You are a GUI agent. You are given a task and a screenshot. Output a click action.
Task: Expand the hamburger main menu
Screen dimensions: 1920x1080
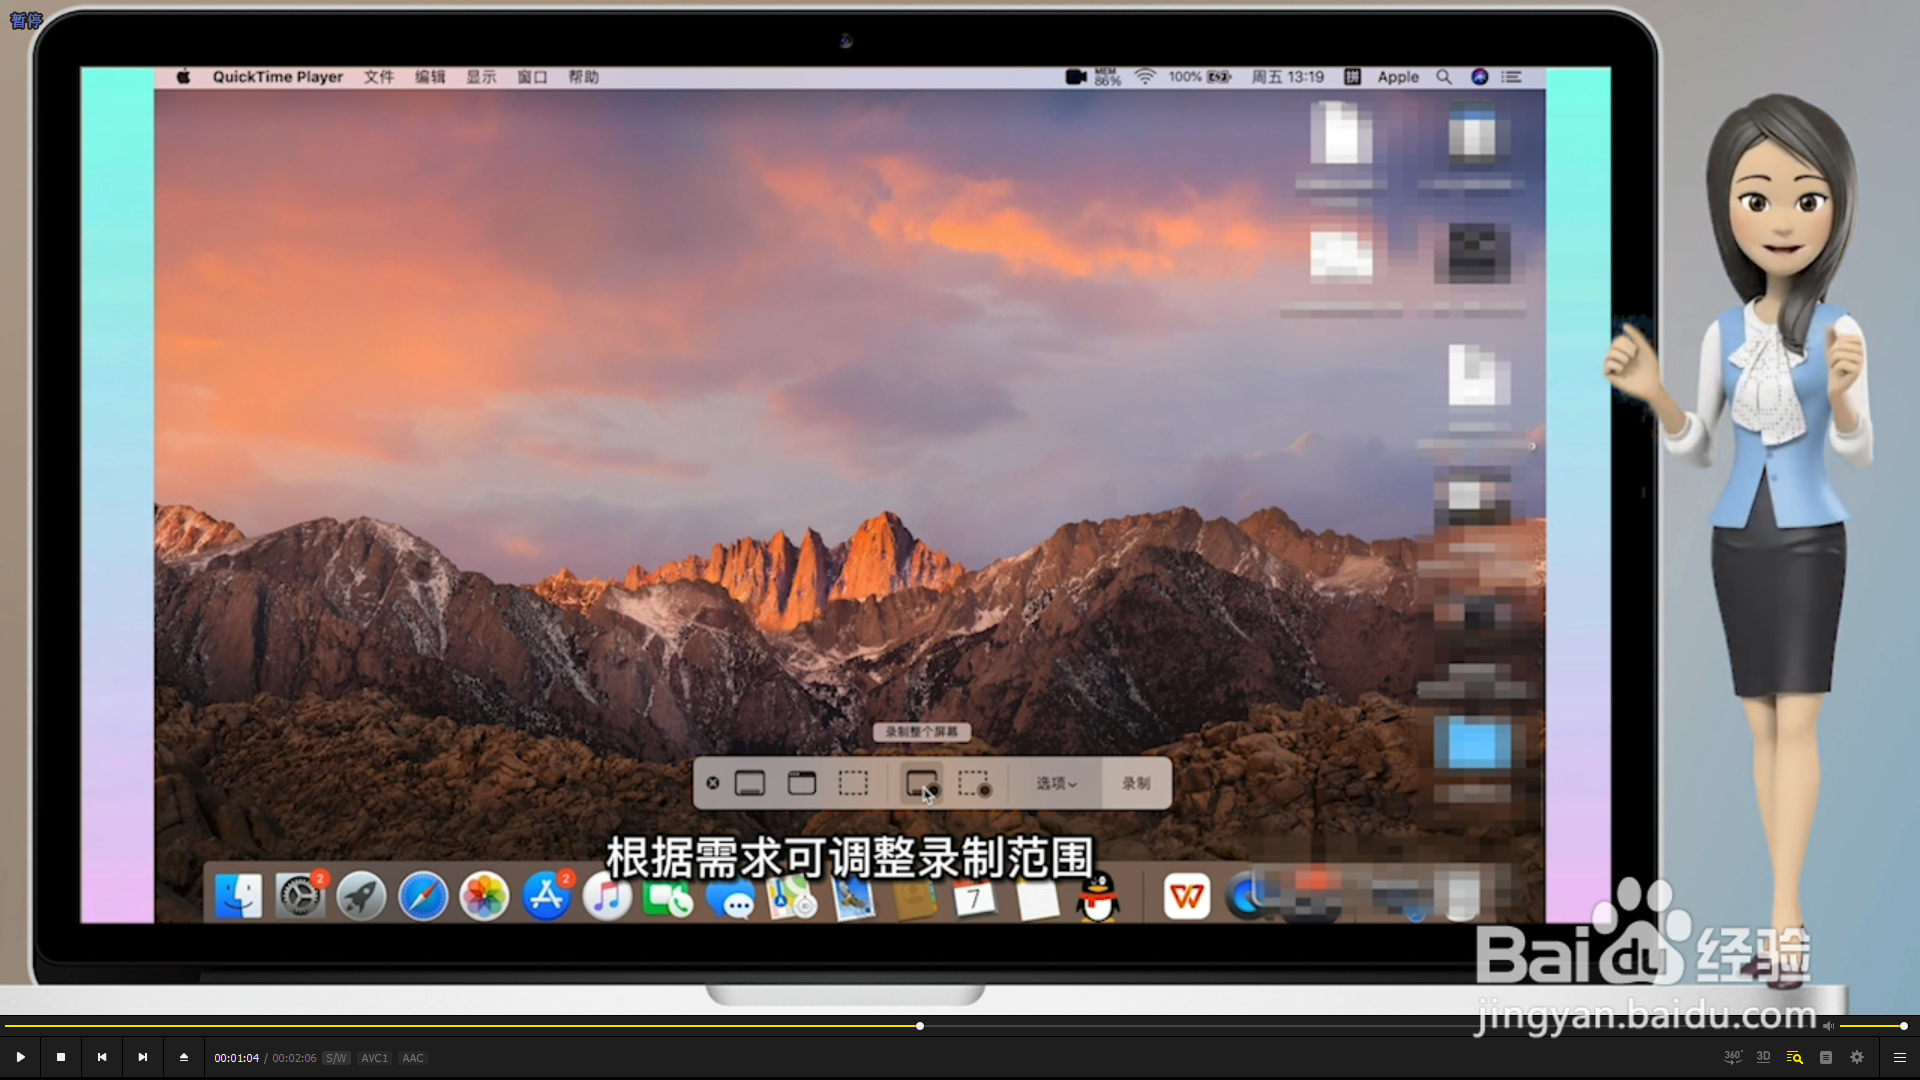(x=1900, y=1057)
